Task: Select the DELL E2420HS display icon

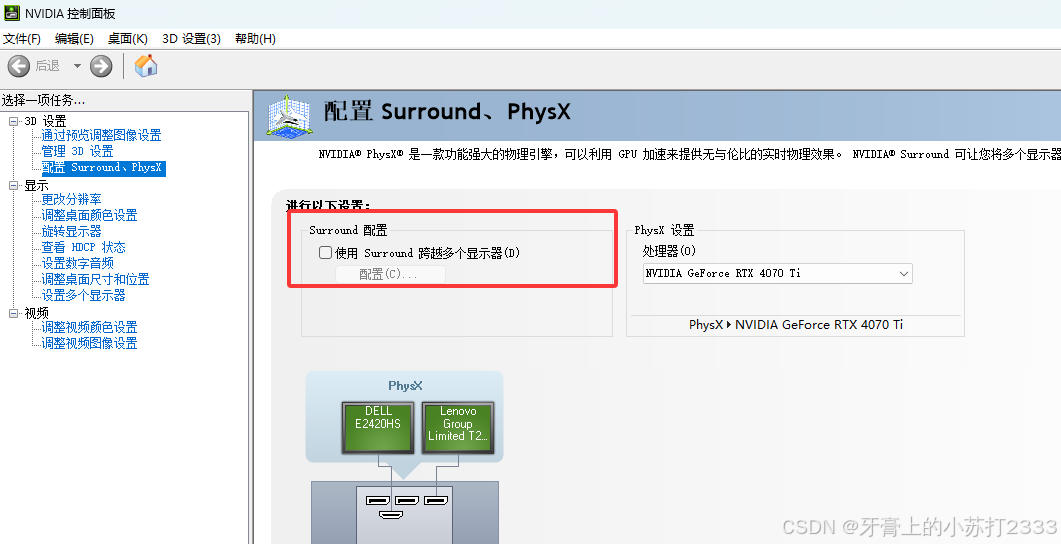Action: [x=378, y=428]
